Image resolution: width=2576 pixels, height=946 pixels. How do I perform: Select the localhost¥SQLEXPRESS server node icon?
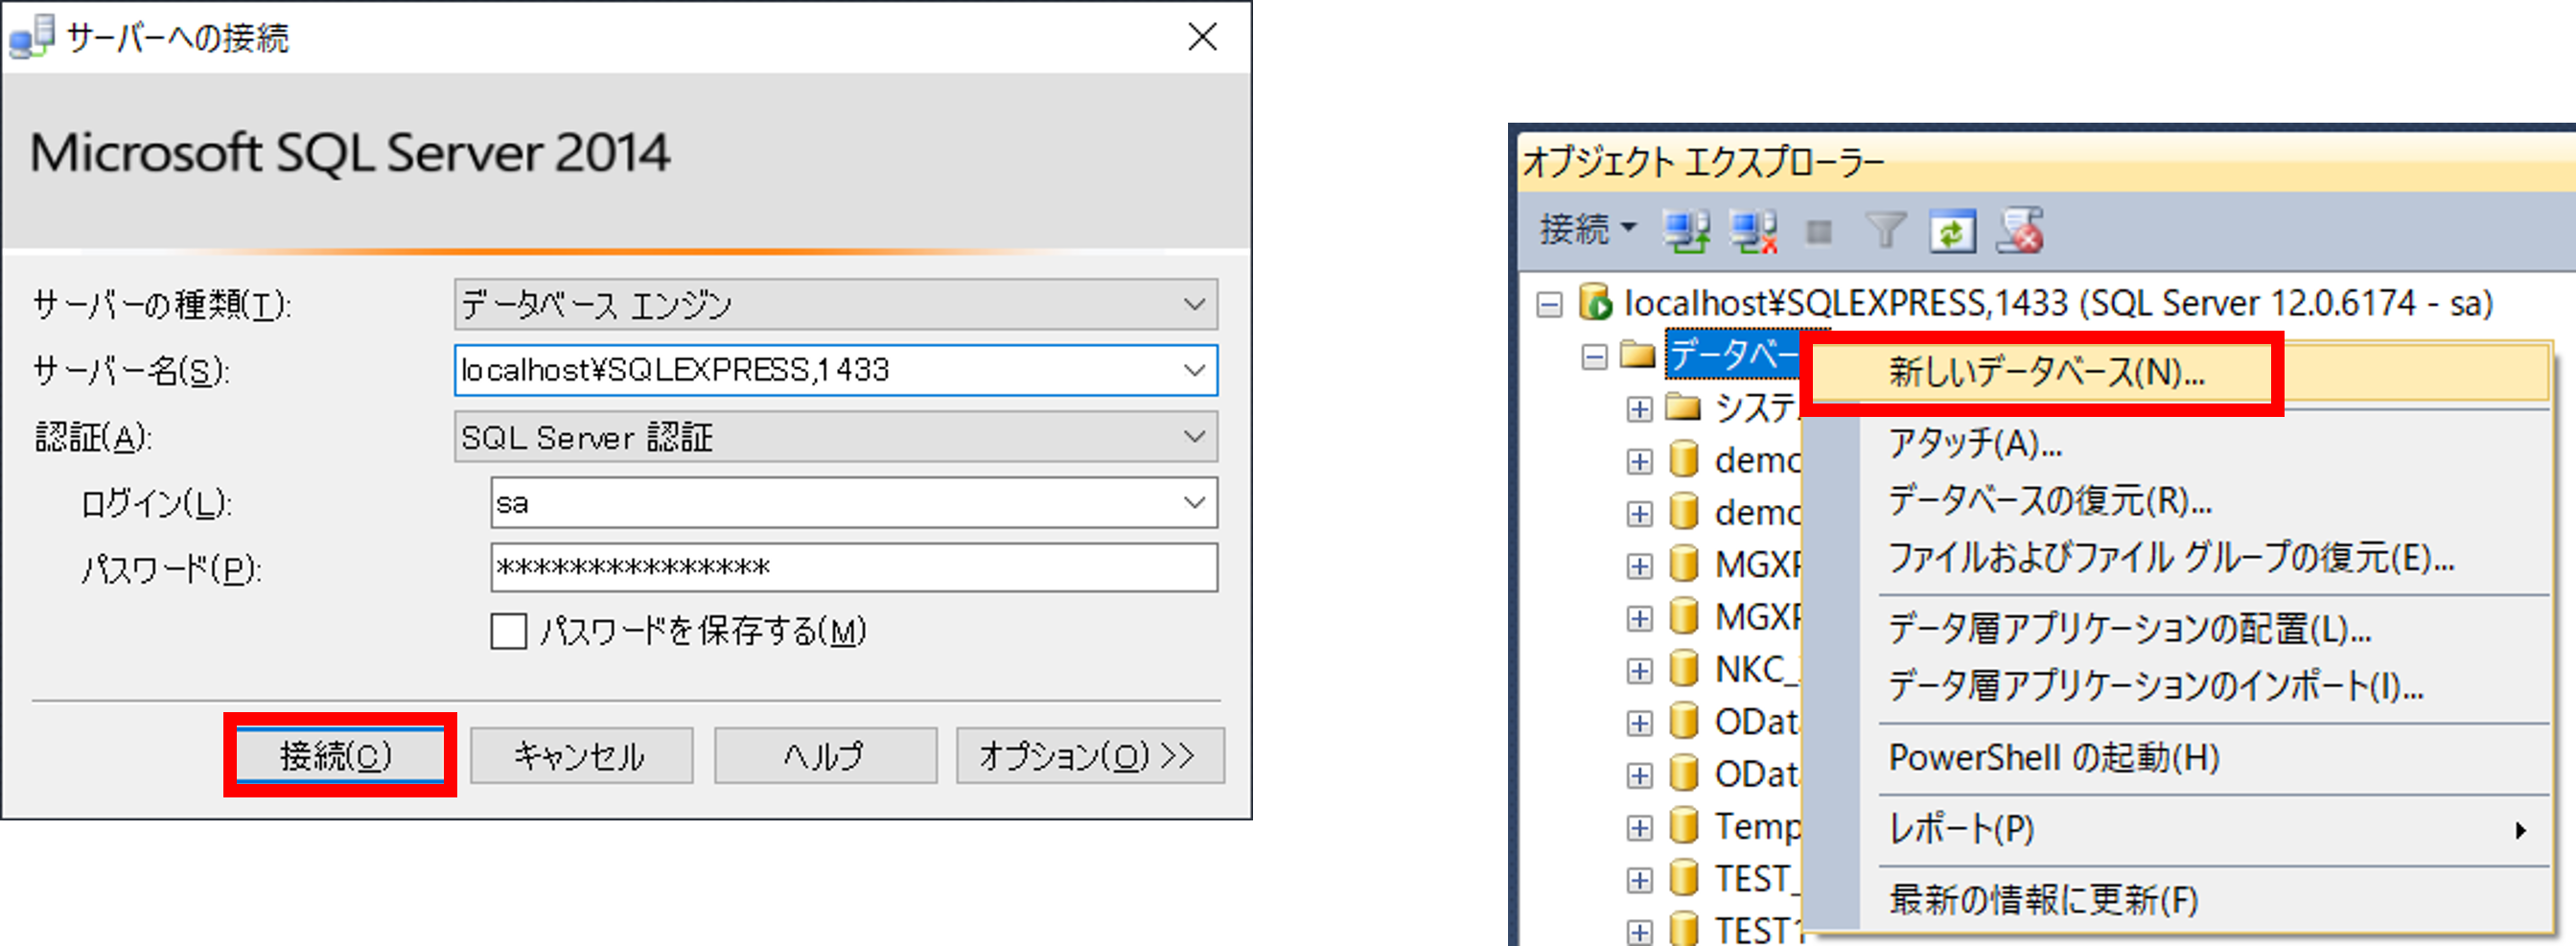[x=1595, y=303]
